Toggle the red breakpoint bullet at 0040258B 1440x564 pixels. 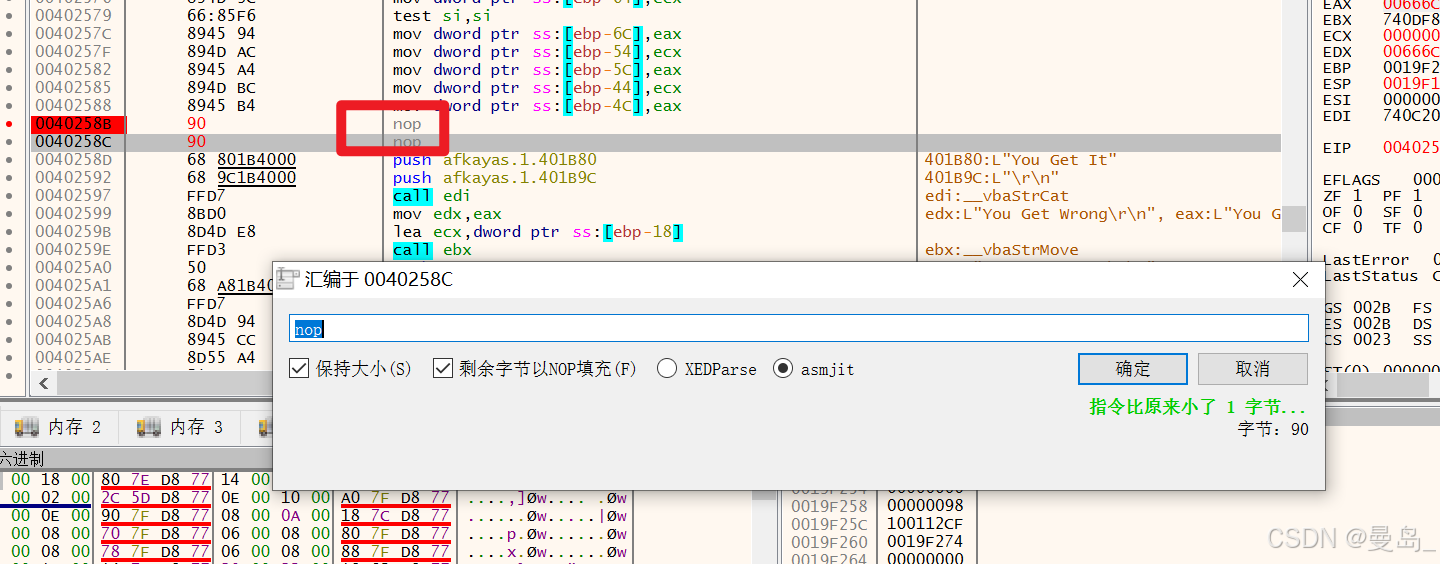pyautogui.click(x=9, y=124)
